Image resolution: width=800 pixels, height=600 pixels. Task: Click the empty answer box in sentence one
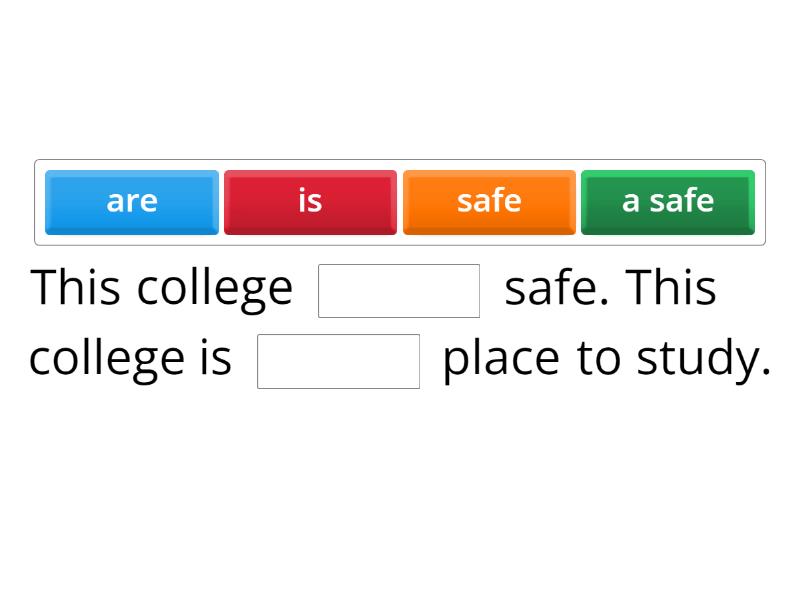click(399, 288)
